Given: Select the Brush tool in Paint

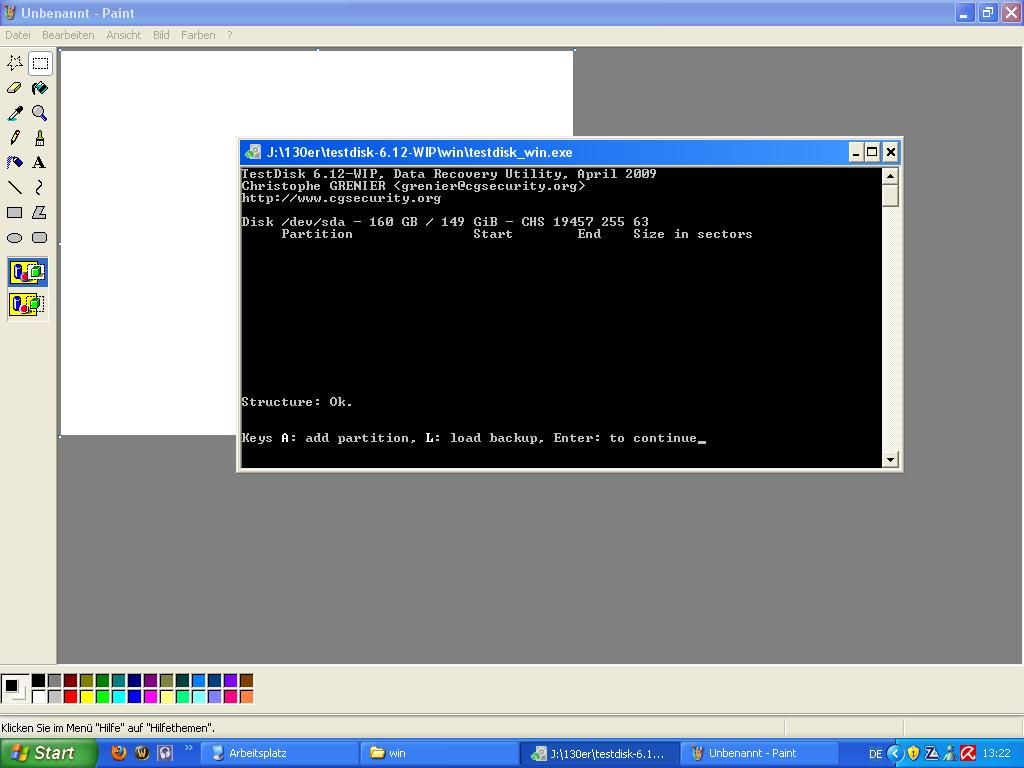Looking at the screenshot, I should 40,138.
